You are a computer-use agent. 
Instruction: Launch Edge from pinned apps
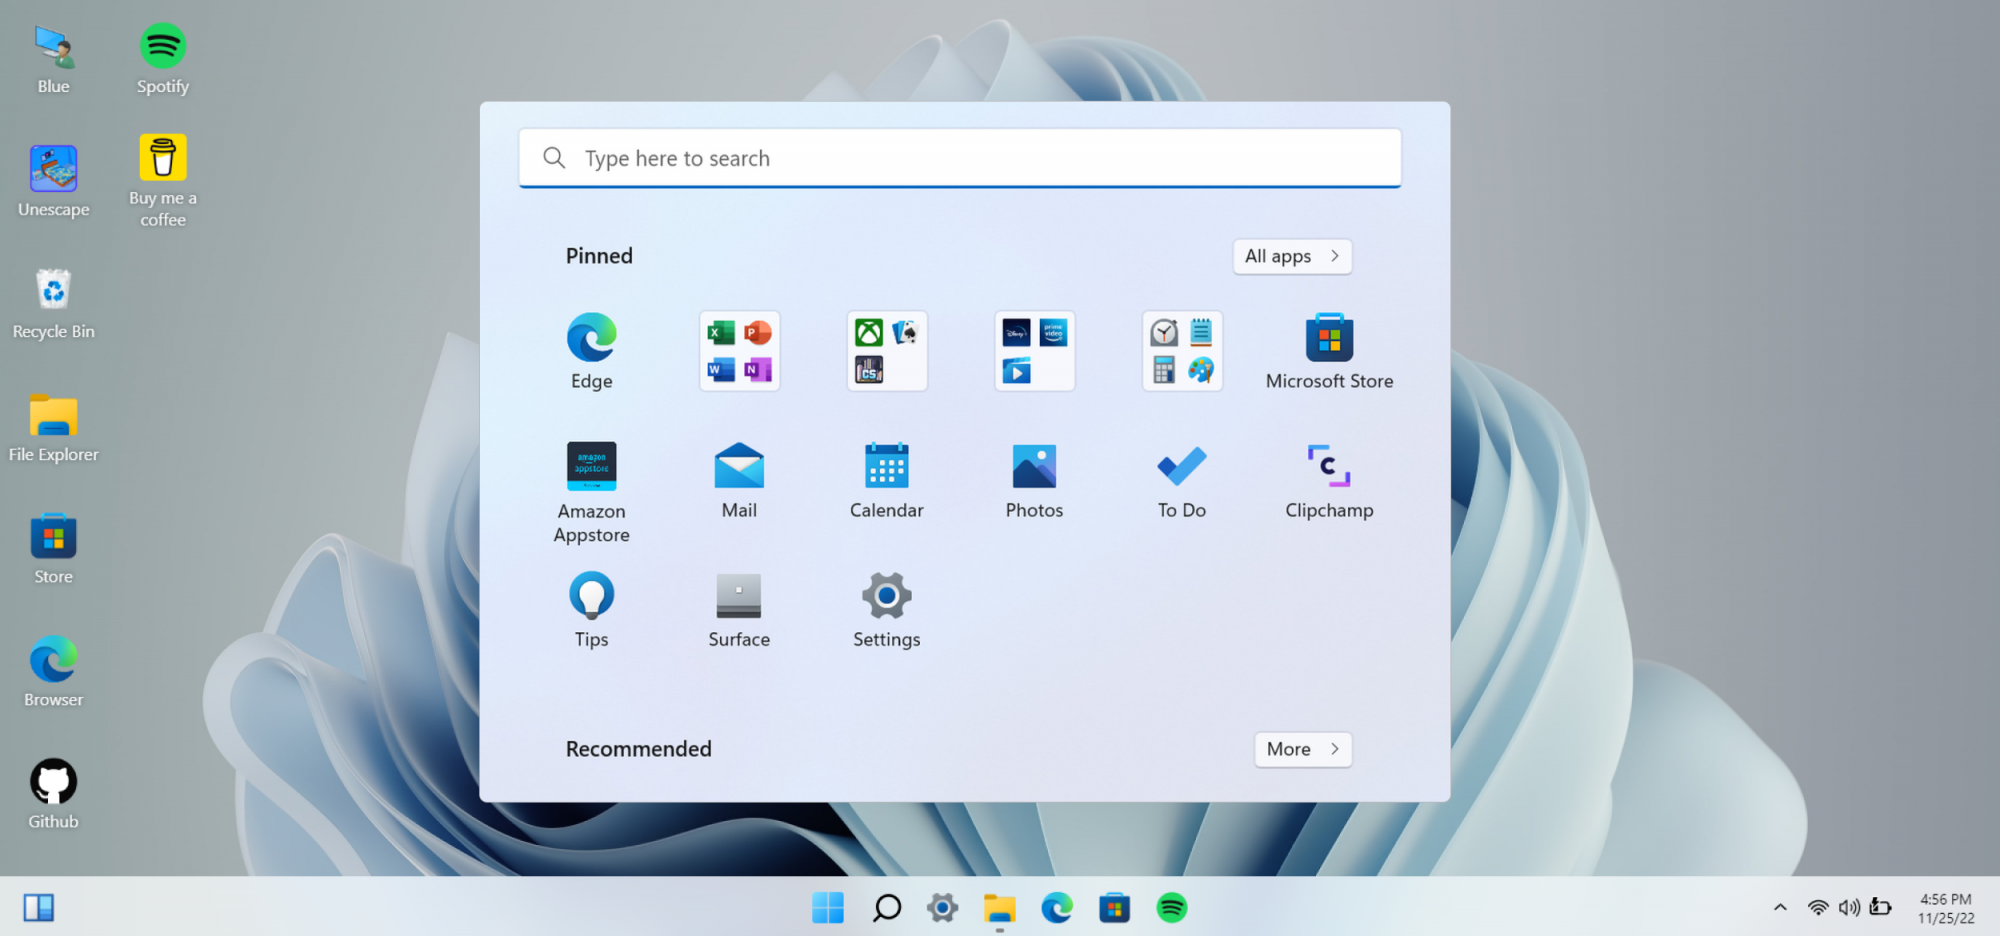pyautogui.click(x=591, y=351)
